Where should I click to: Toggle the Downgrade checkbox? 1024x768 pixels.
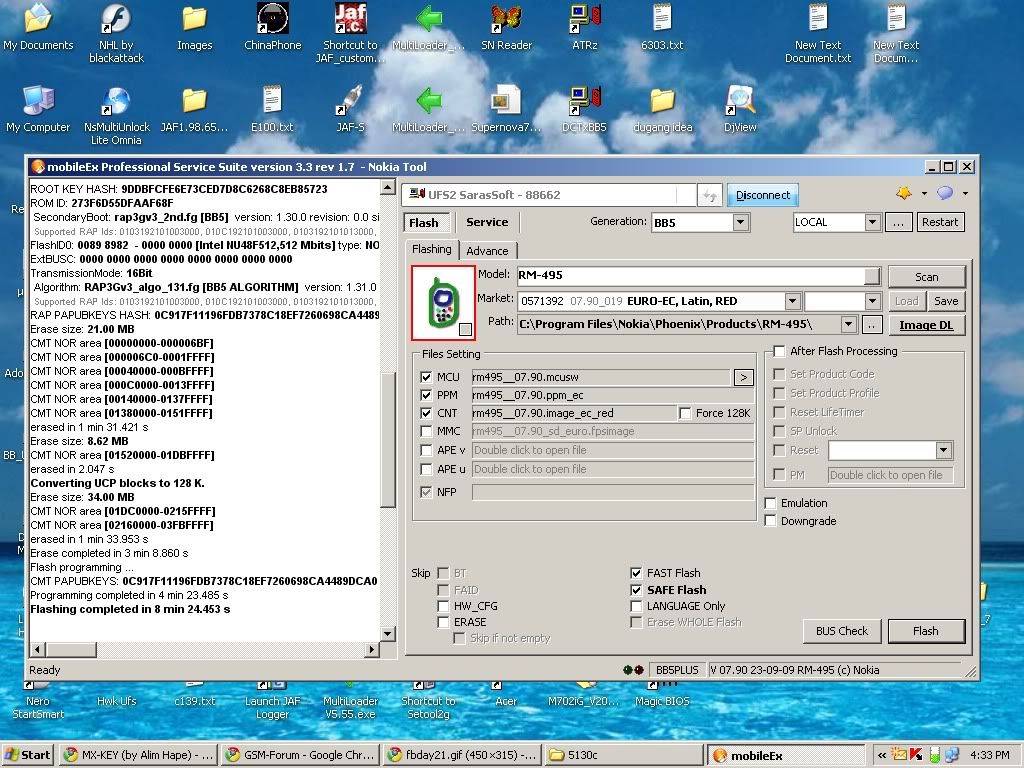tap(770, 521)
